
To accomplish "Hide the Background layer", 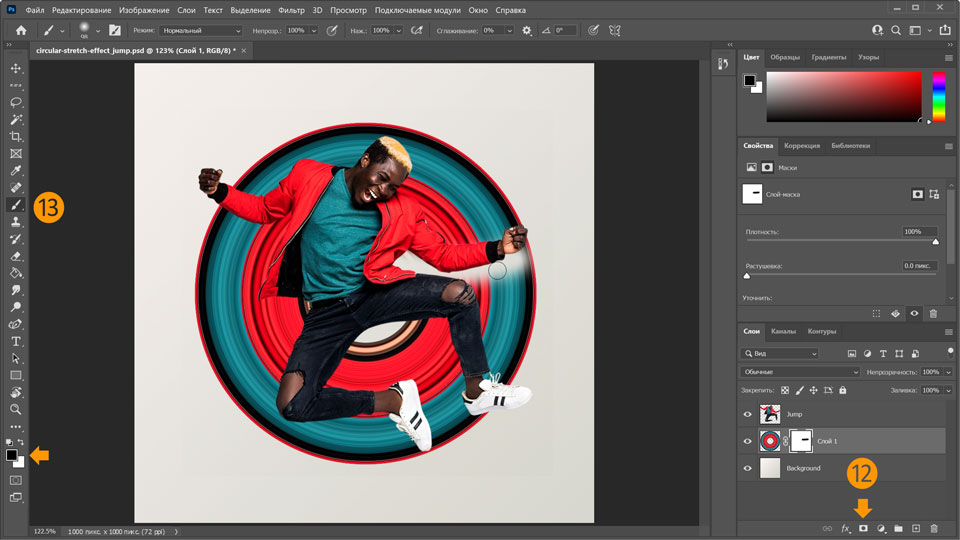I will pyautogui.click(x=747, y=468).
